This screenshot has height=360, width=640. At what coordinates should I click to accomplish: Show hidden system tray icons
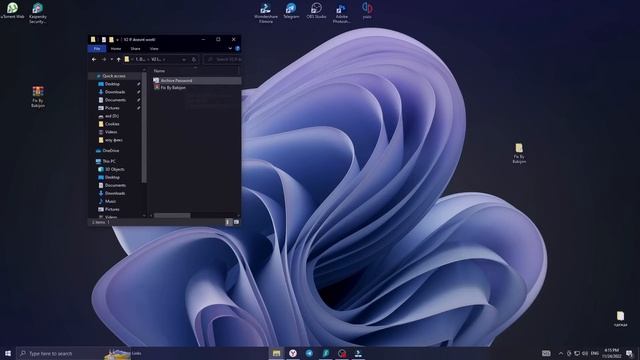560,353
